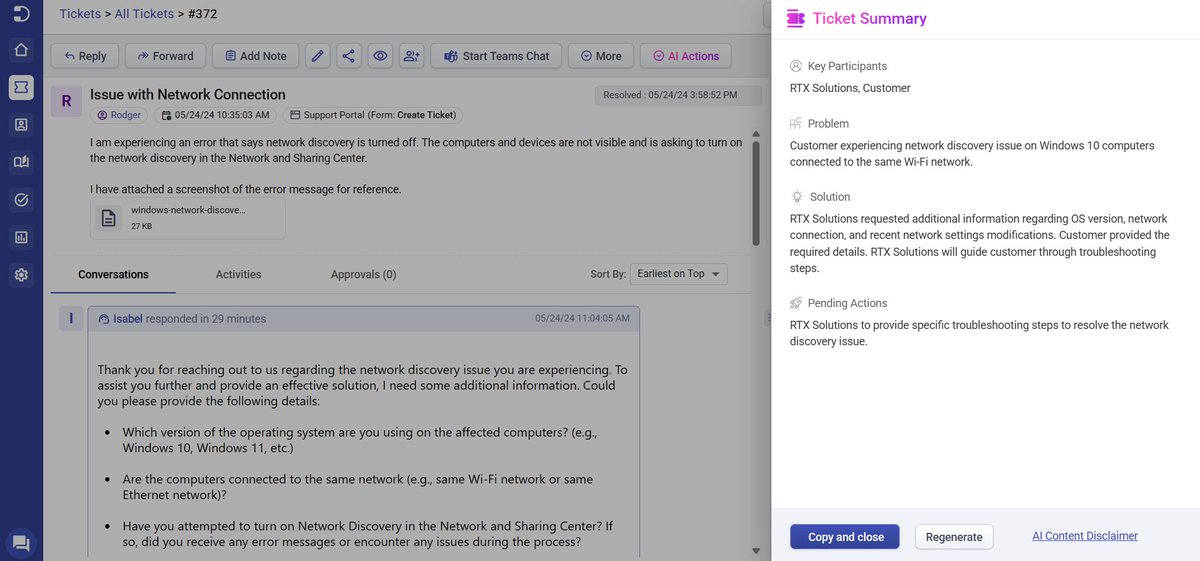The height and width of the screenshot is (561, 1200).
Task: Click the Tickets breadcrumb link
Action: (80, 14)
